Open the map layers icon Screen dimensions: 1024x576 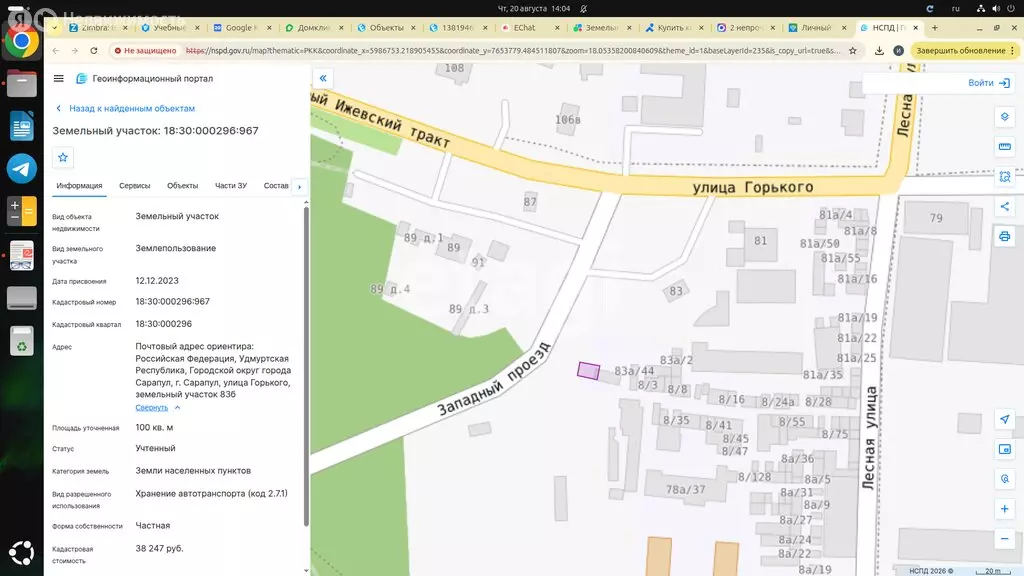coord(1004,117)
